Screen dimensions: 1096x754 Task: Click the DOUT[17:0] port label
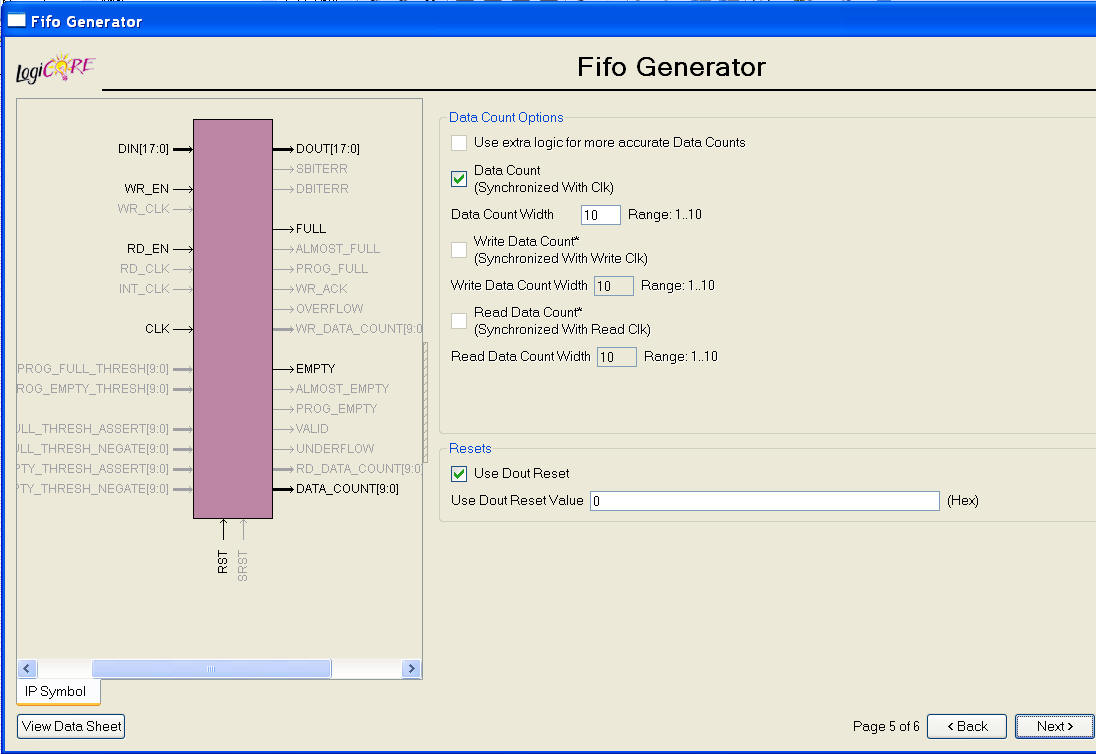328,149
